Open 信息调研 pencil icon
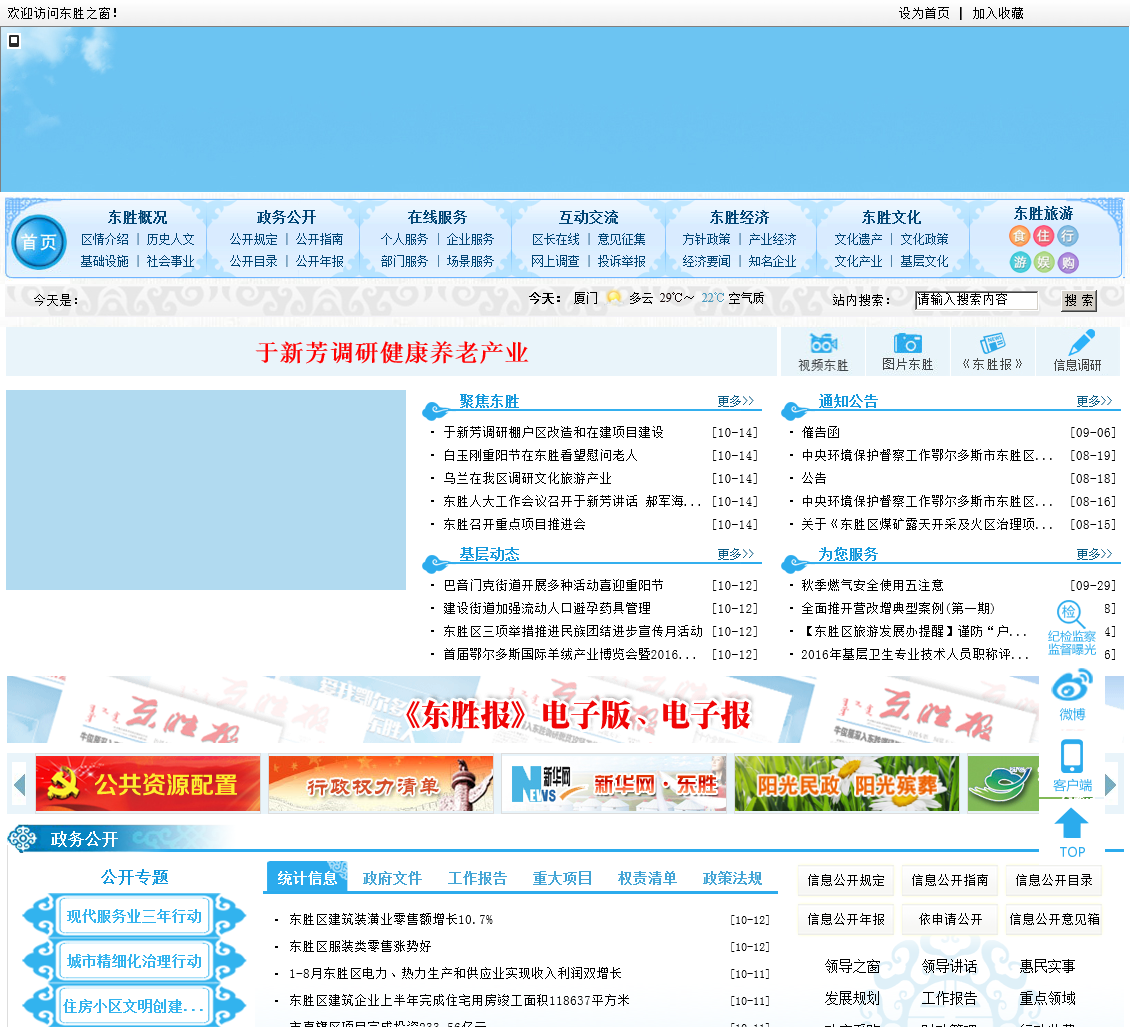 pyautogui.click(x=1077, y=352)
